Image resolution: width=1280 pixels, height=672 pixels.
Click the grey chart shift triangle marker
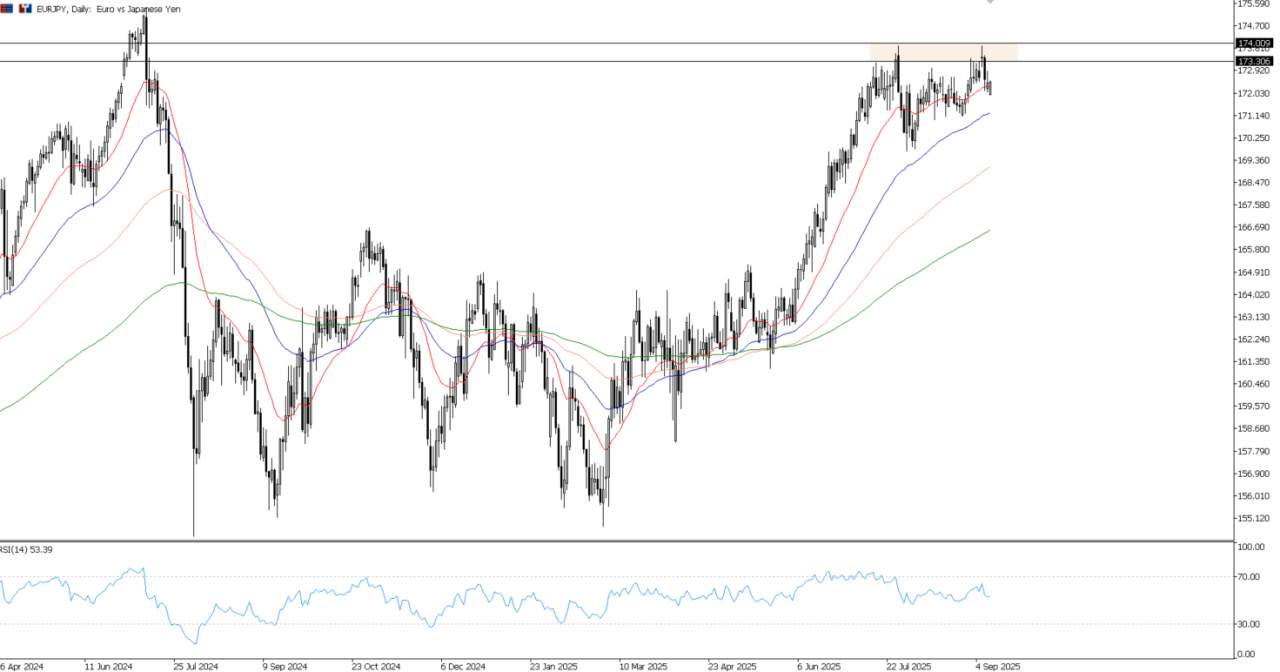point(990,2)
